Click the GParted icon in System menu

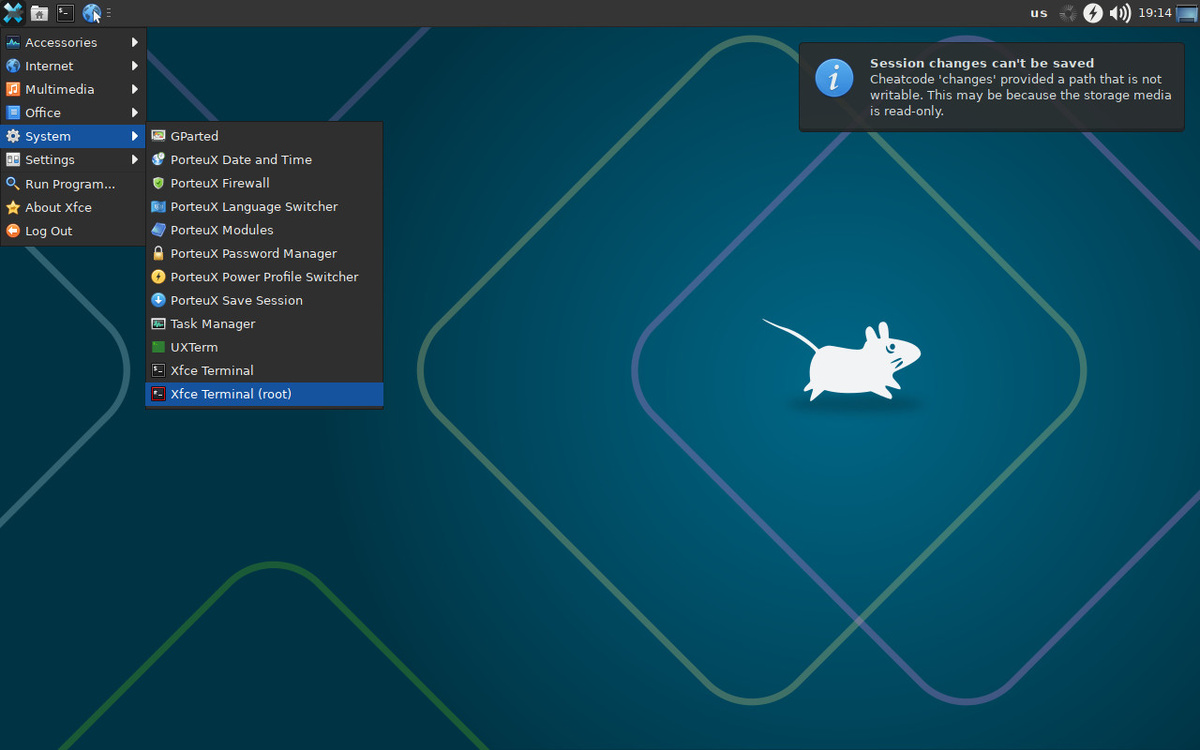pos(158,136)
